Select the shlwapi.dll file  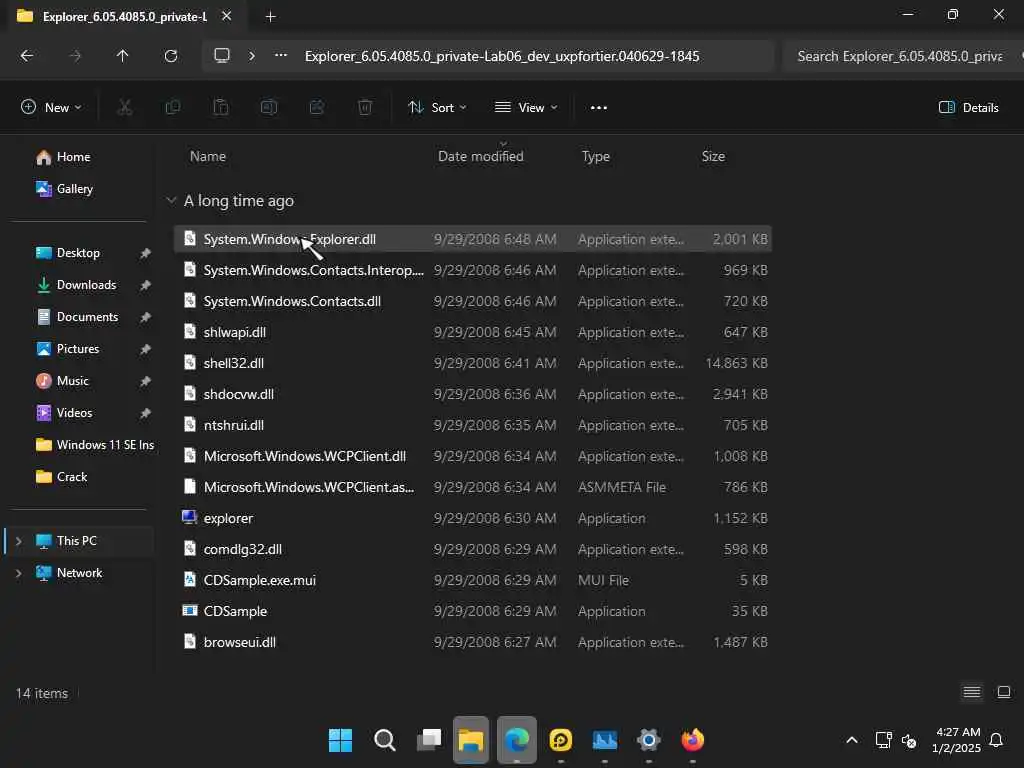tap(473, 332)
